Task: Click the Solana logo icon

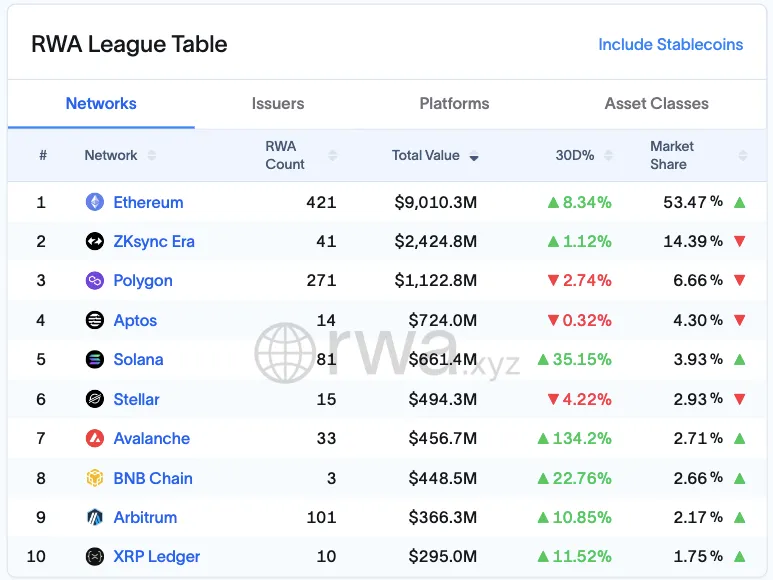Action: [95, 359]
